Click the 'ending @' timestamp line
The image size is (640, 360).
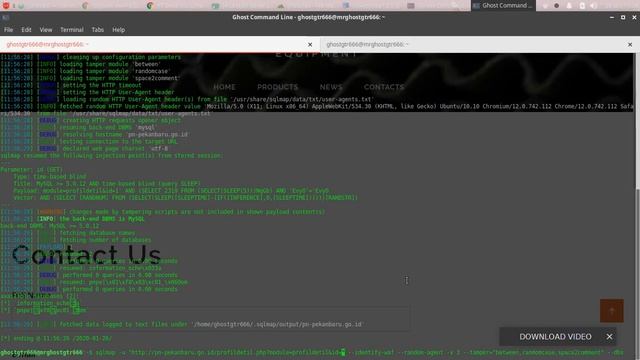coord(56,338)
